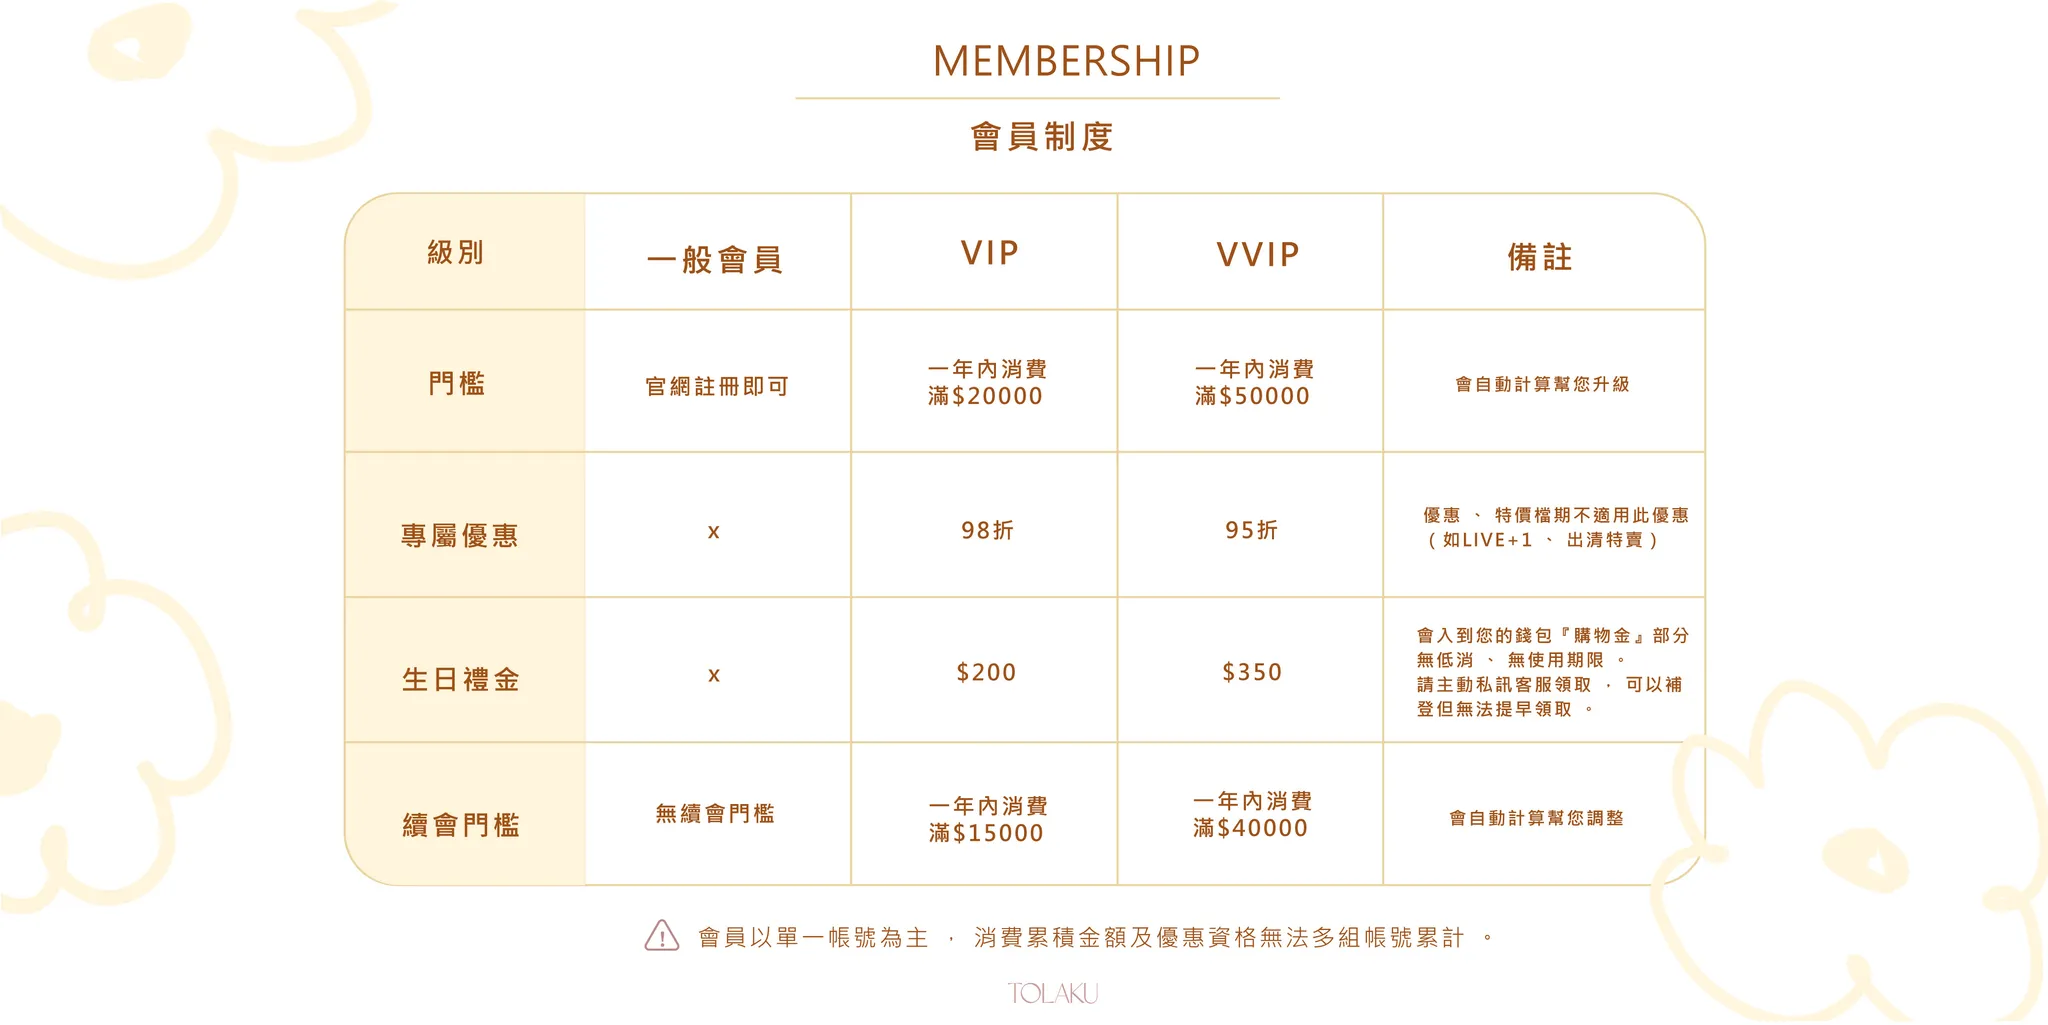Click the 續會門檻 row label

[x=461, y=825]
